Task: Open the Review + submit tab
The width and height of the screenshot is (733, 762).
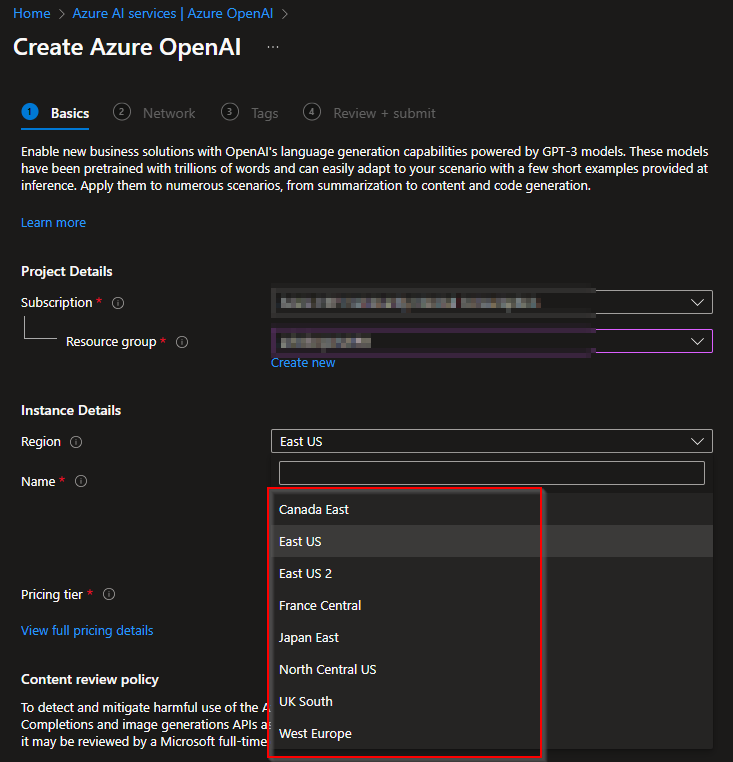Action: tap(369, 113)
